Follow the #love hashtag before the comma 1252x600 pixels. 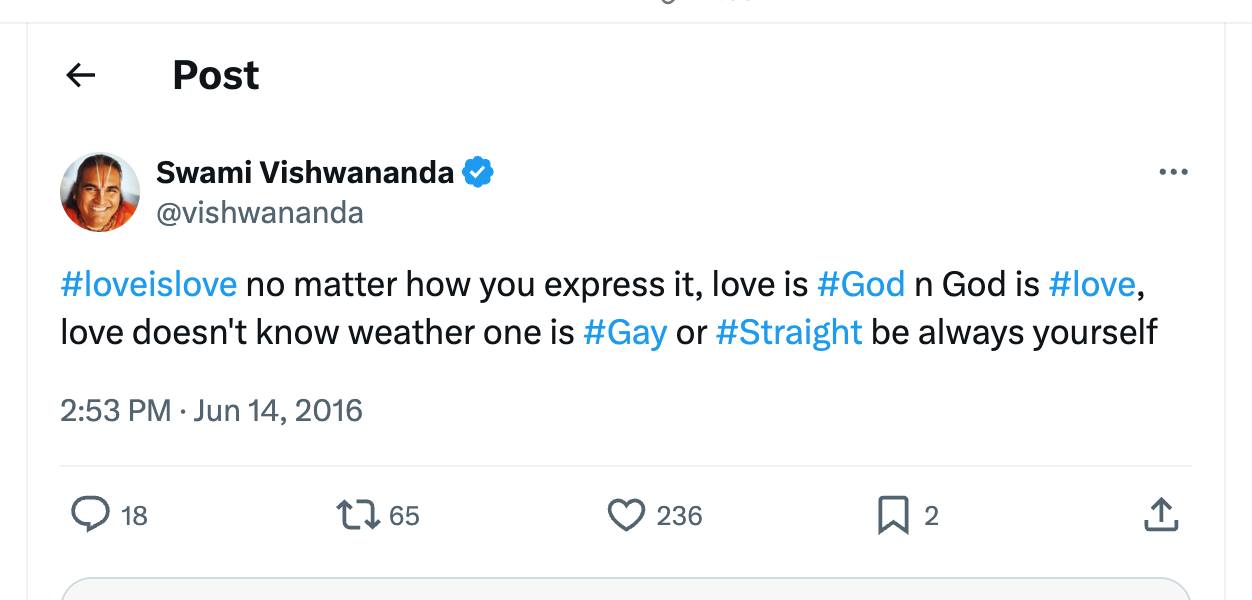[x=1092, y=285]
